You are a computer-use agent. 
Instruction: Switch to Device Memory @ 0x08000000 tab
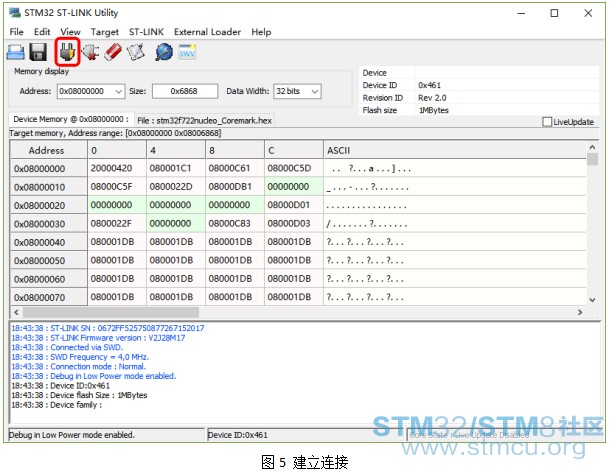[71, 119]
